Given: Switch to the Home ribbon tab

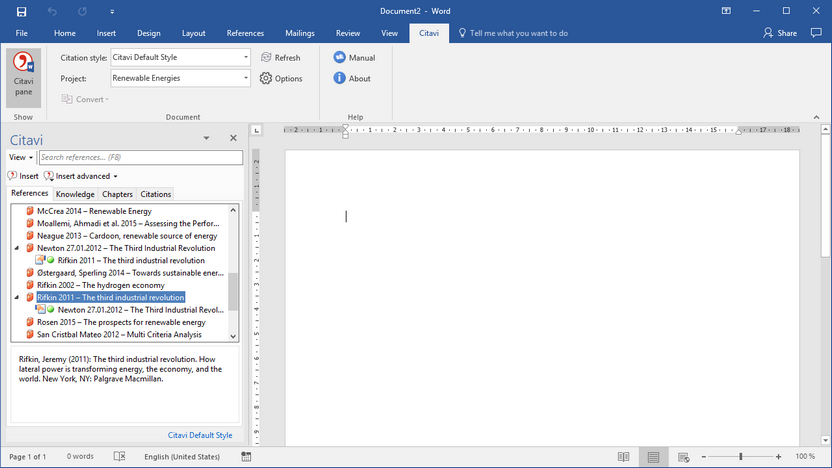Looking at the screenshot, I should point(65,33).
